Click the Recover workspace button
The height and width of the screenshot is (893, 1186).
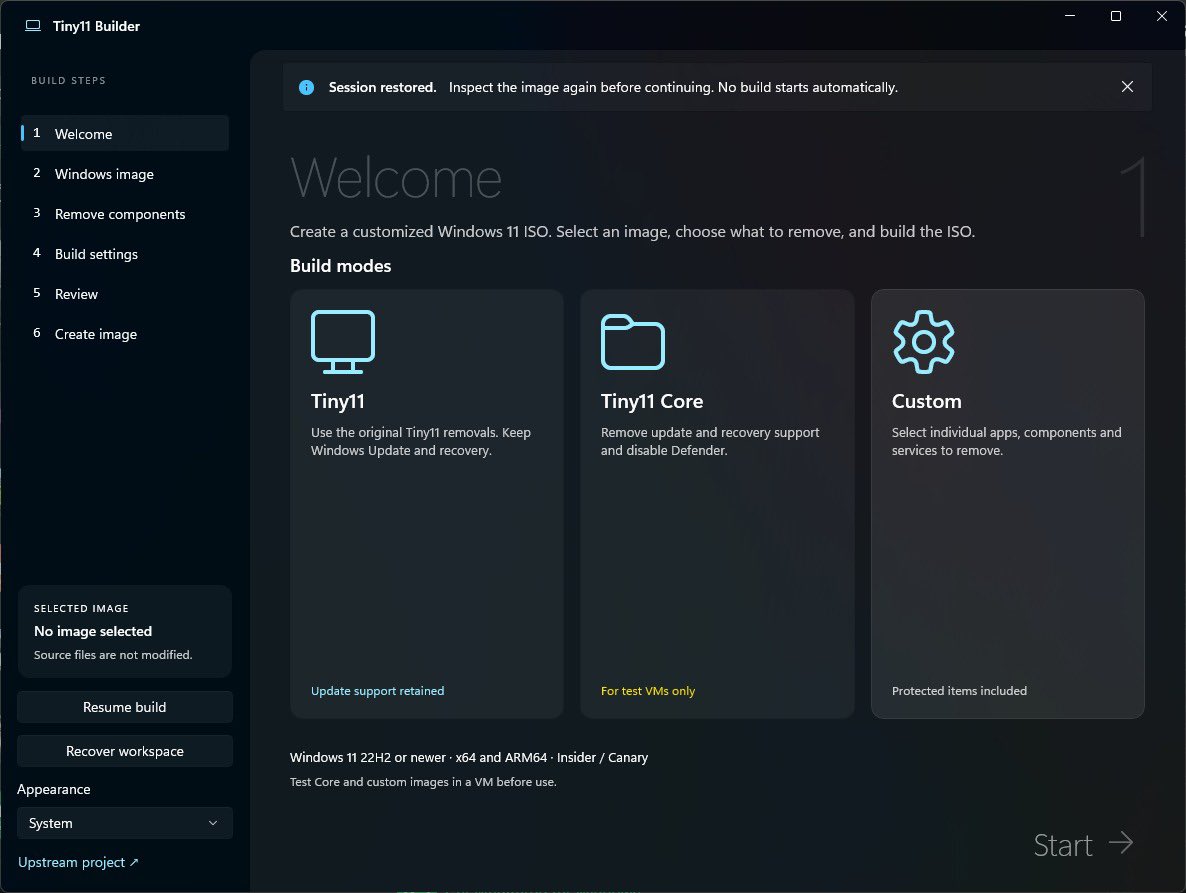coord(125,751)
